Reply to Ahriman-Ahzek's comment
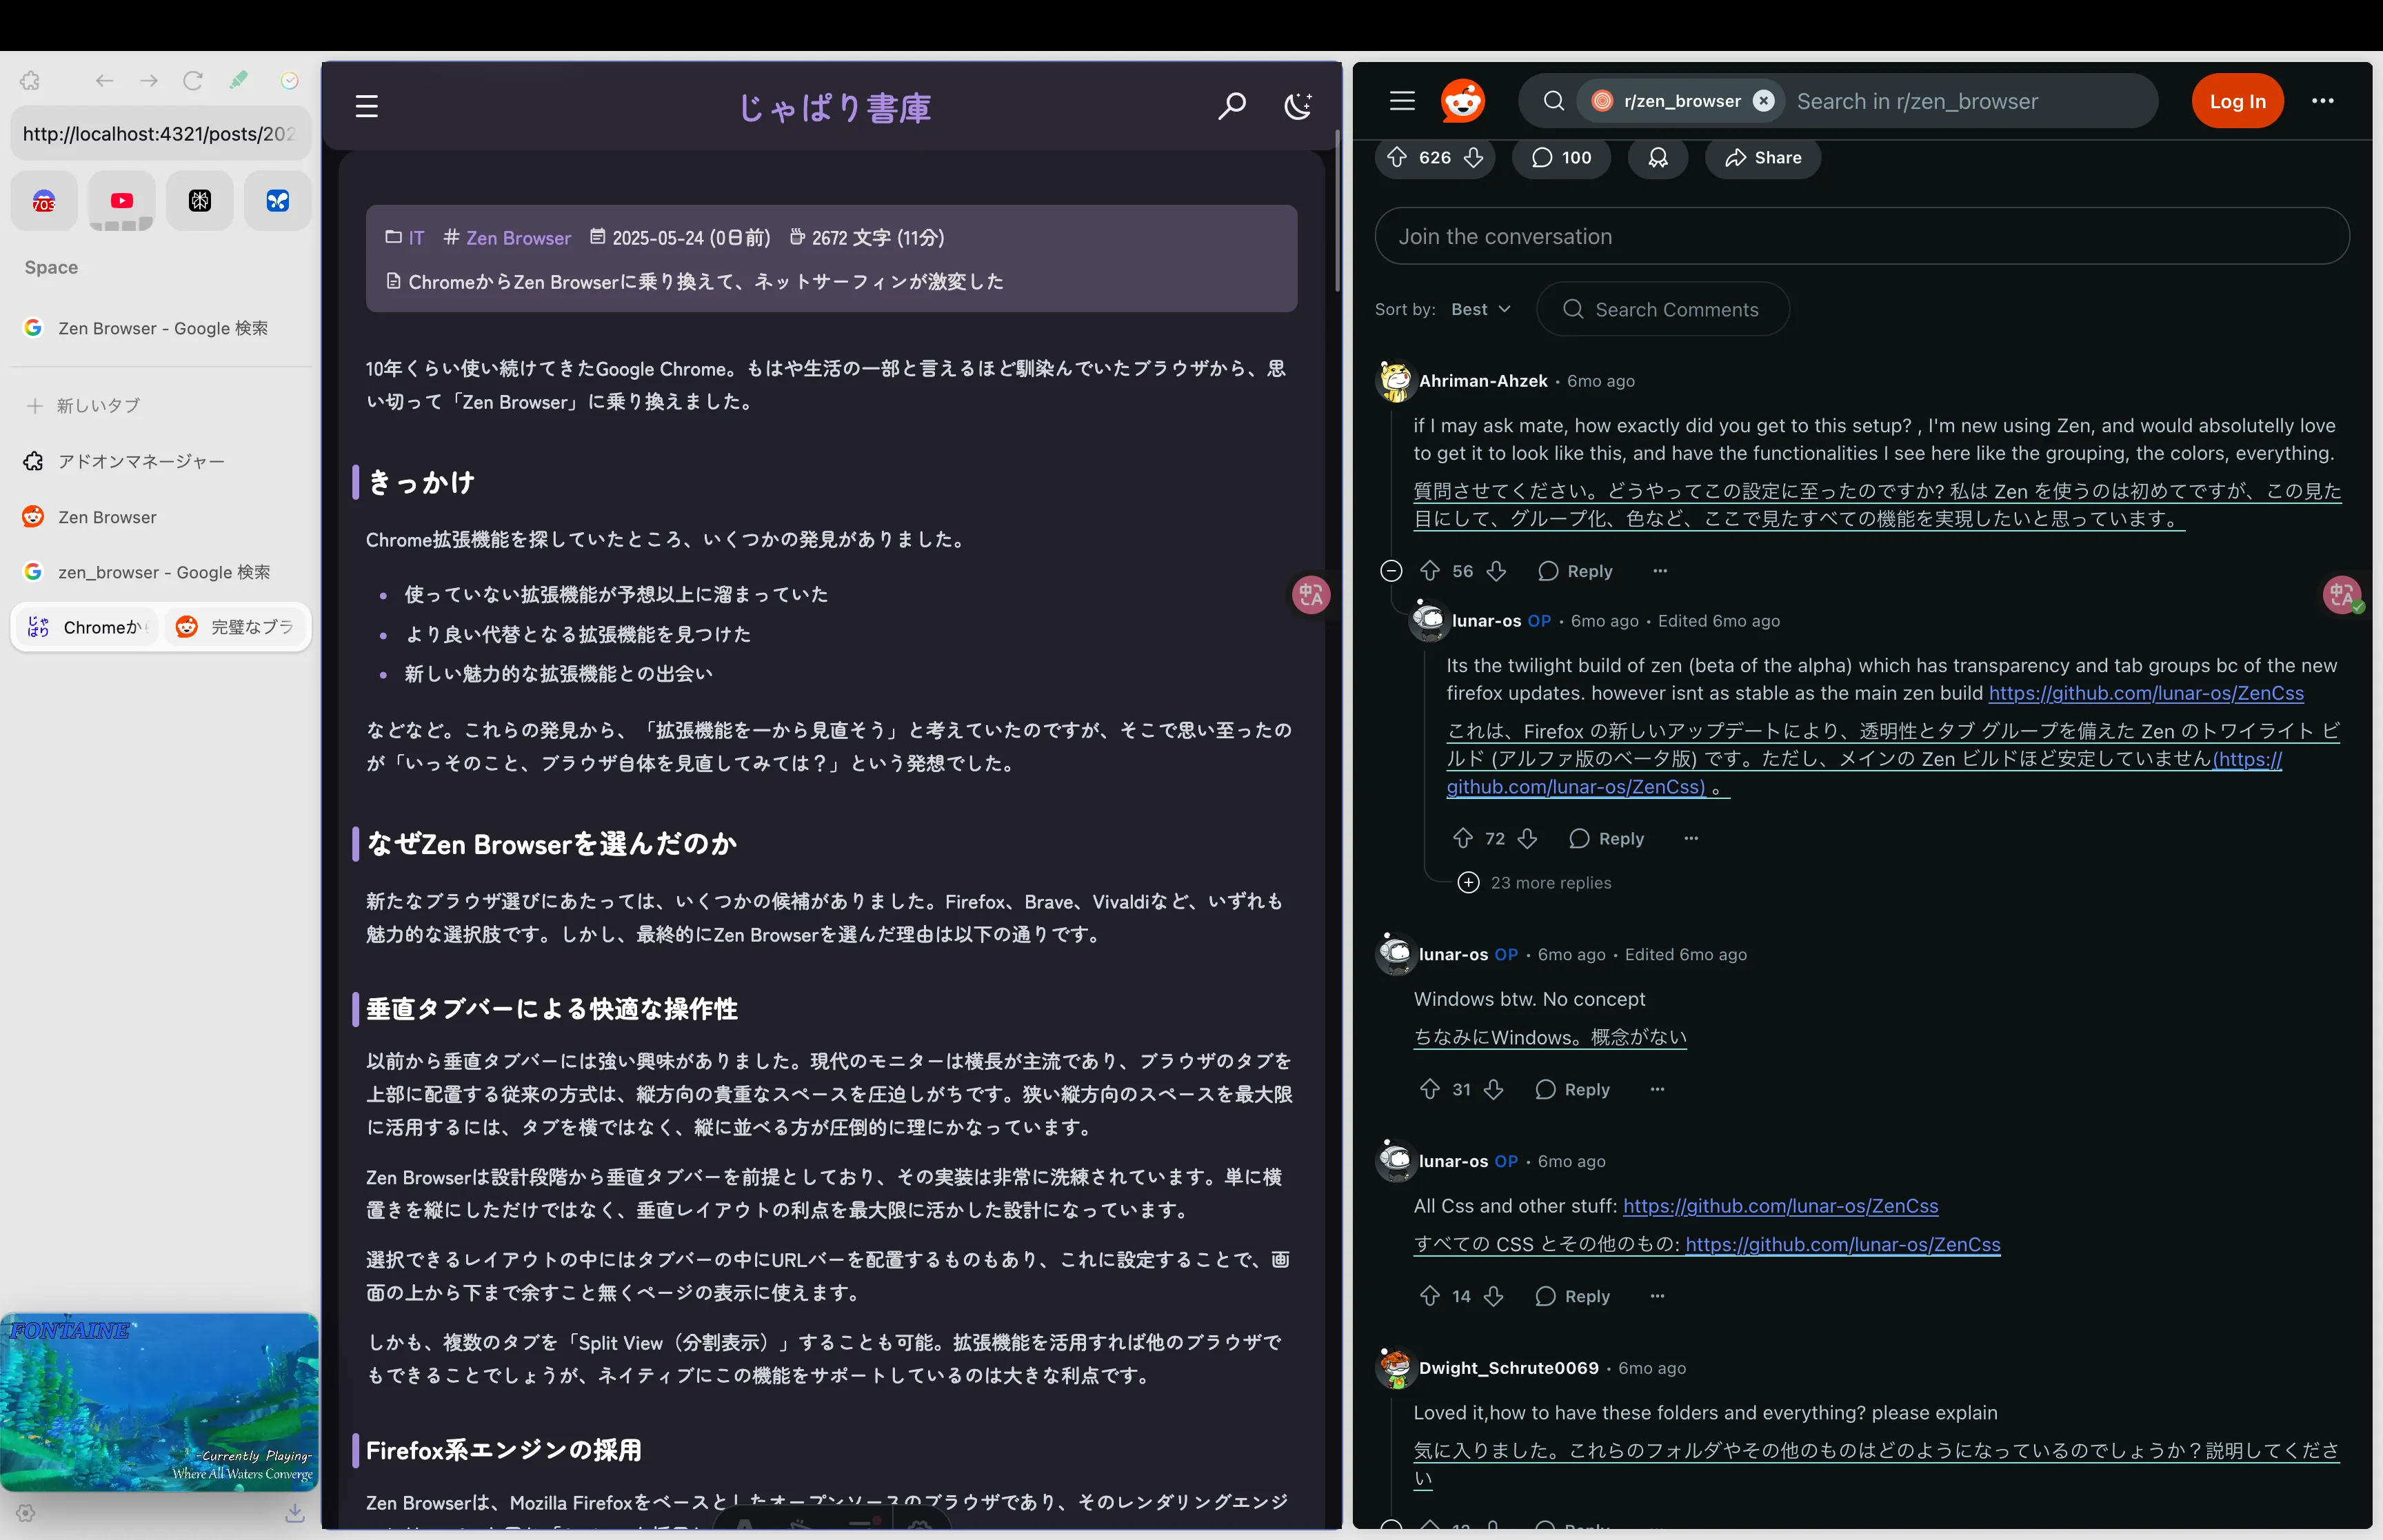2383x1540 pixels. pos(1575,570)
